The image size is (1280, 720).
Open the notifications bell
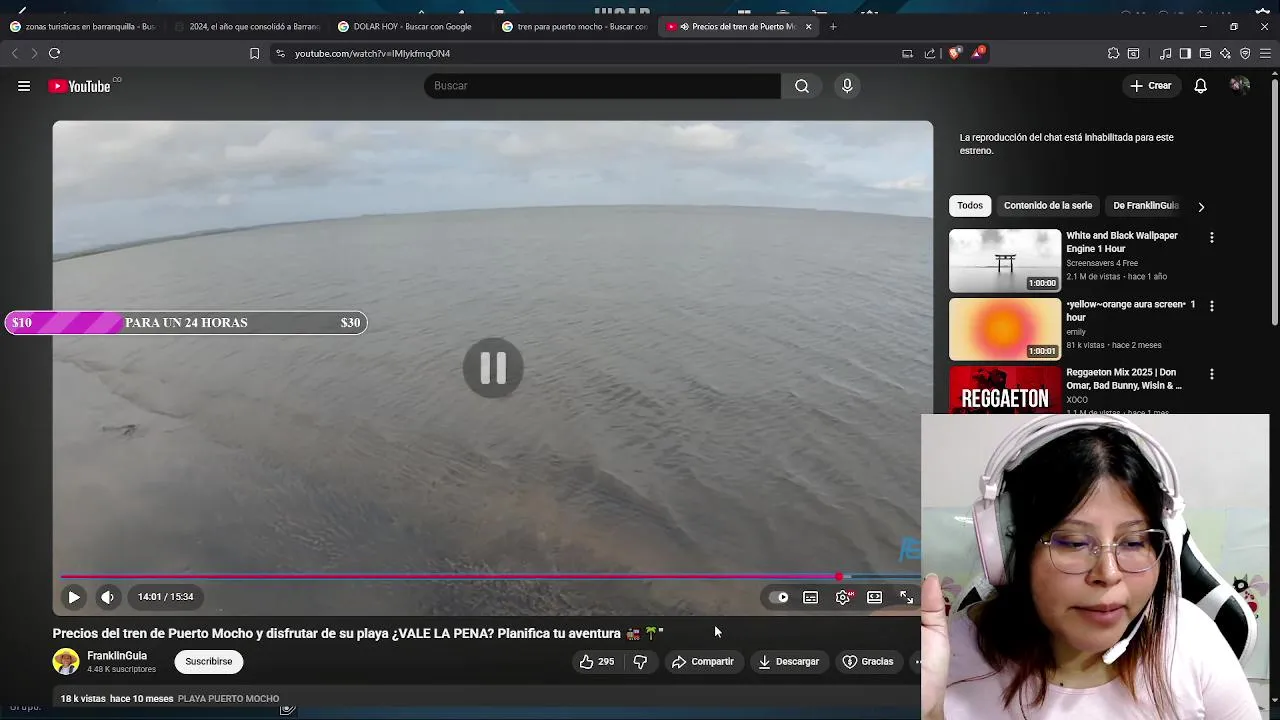coord(1200,86)
